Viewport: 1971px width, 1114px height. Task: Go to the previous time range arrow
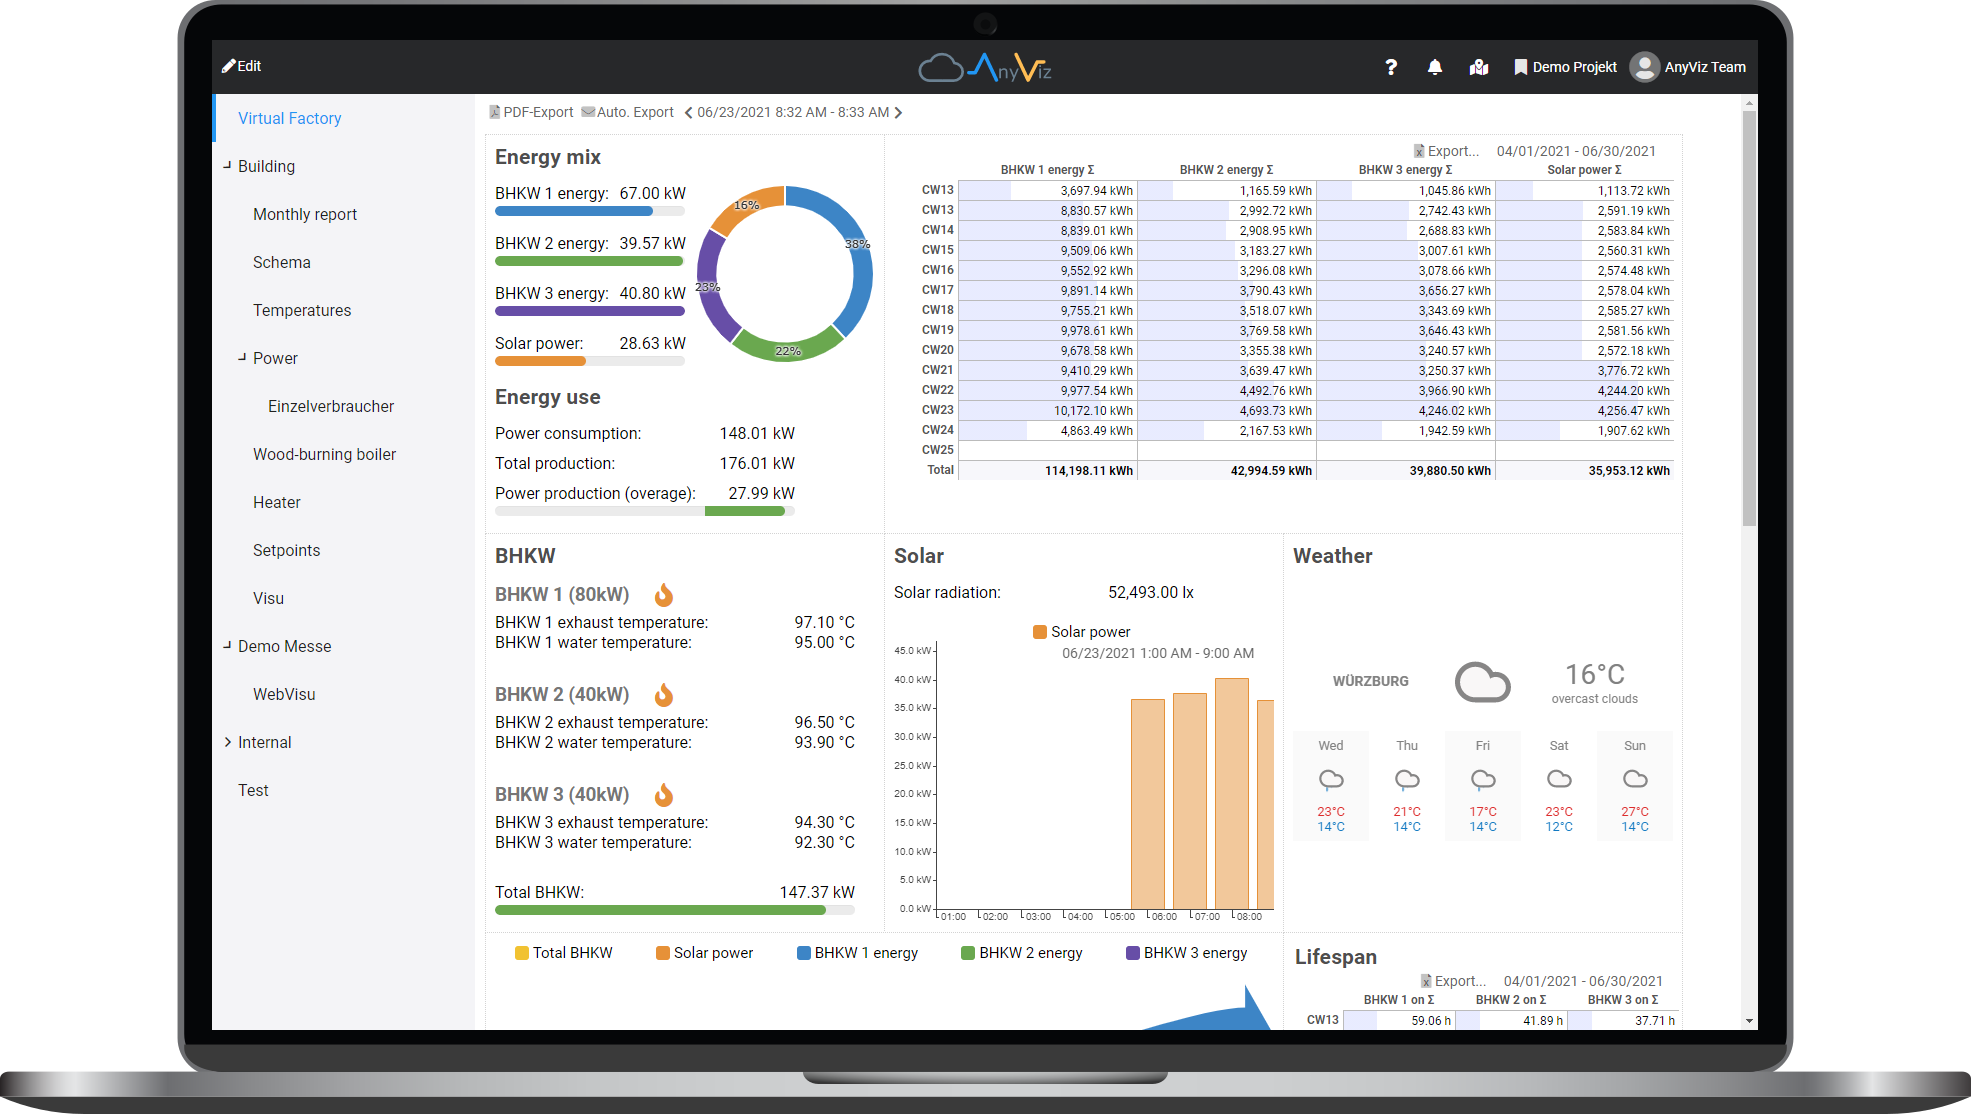coord(688,112)
